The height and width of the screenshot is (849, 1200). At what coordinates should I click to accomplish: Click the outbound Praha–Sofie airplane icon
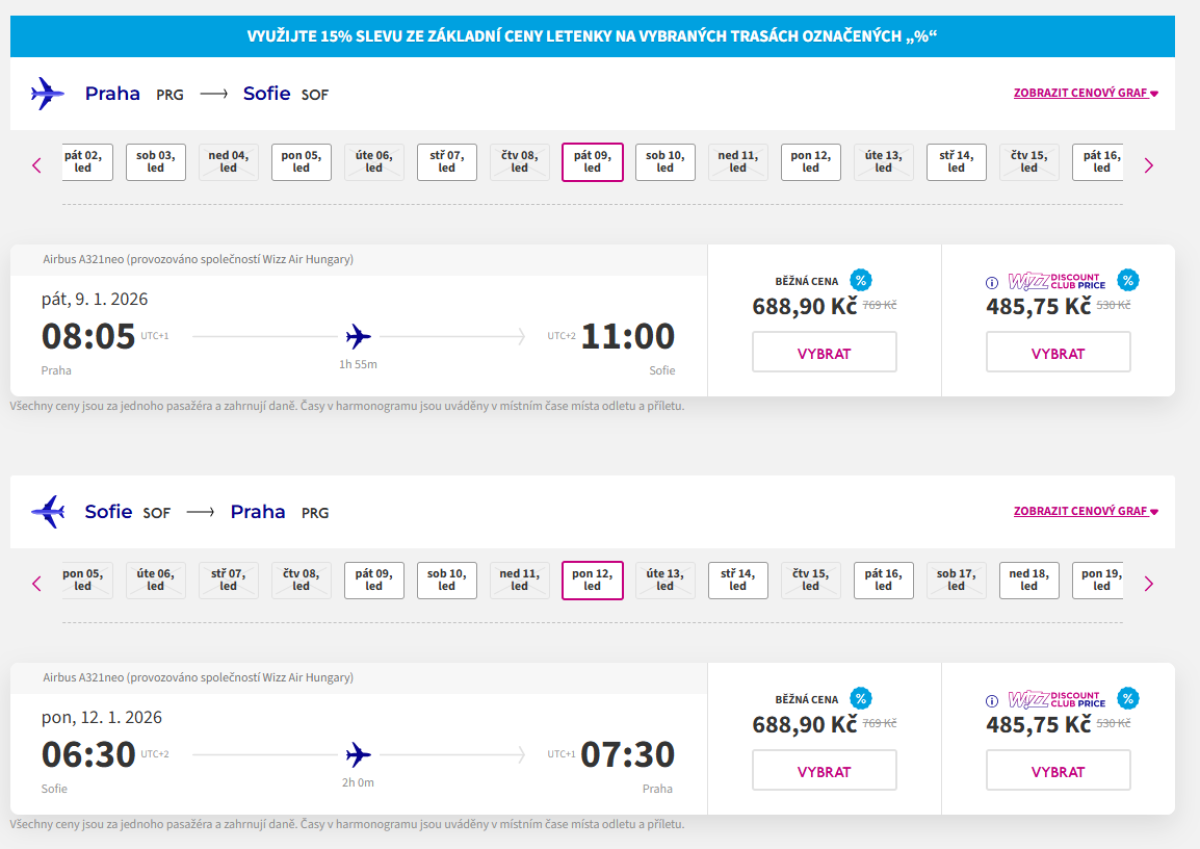pyautogui.click(x=47, y=94)
